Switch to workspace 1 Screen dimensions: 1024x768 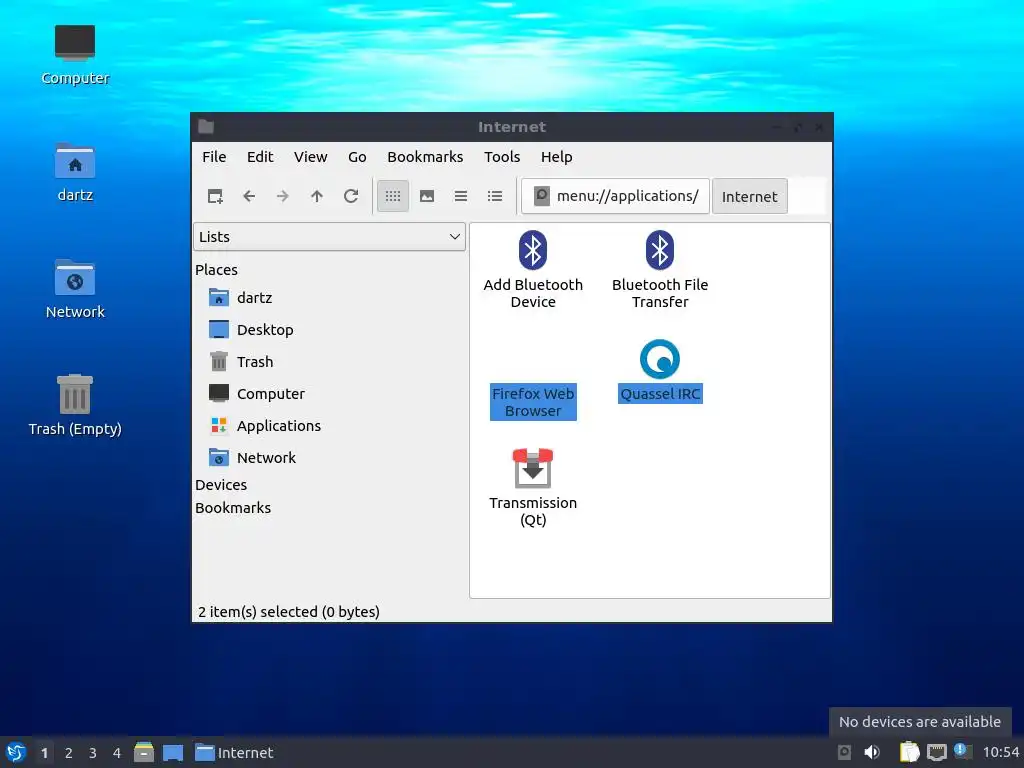pos(44,753)
